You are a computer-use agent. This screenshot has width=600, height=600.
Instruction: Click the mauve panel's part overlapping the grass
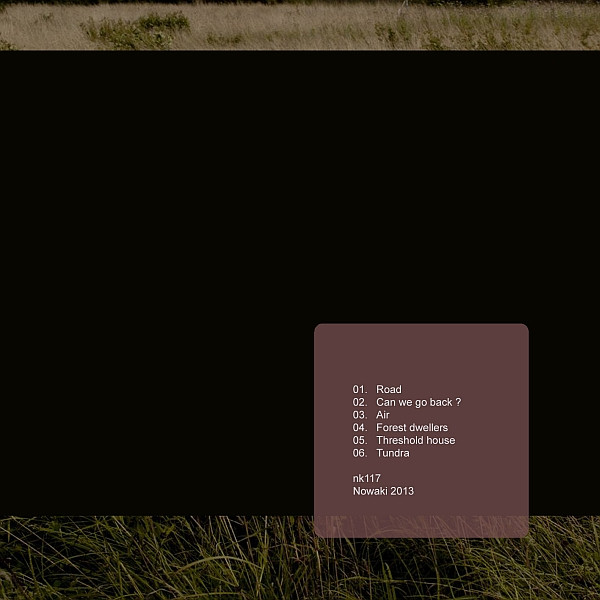tap(421, 527)
